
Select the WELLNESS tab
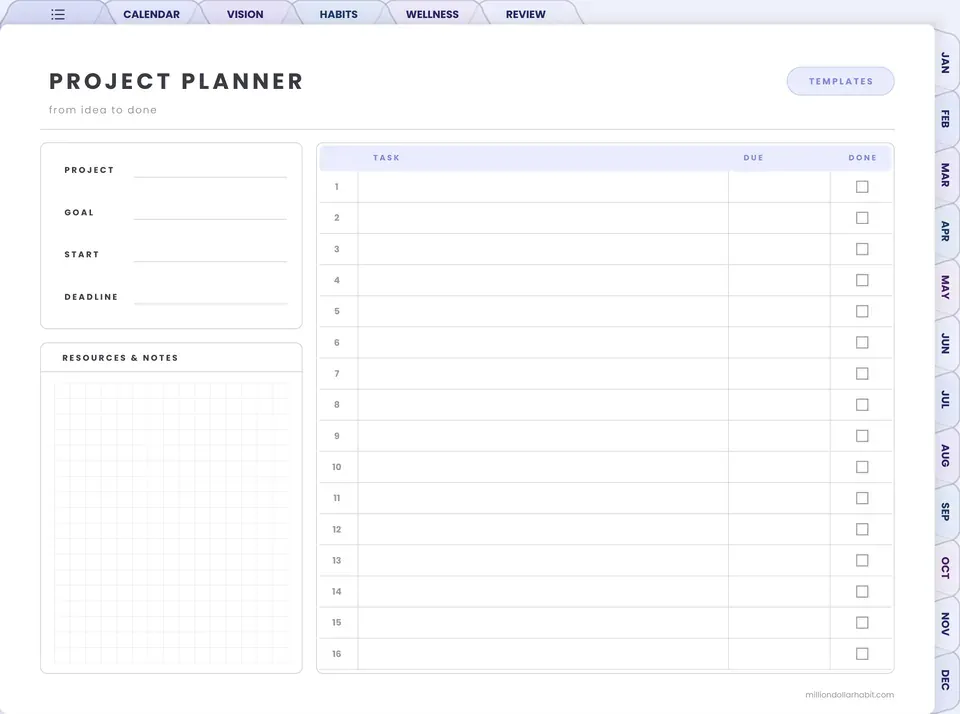coord(432,14)
